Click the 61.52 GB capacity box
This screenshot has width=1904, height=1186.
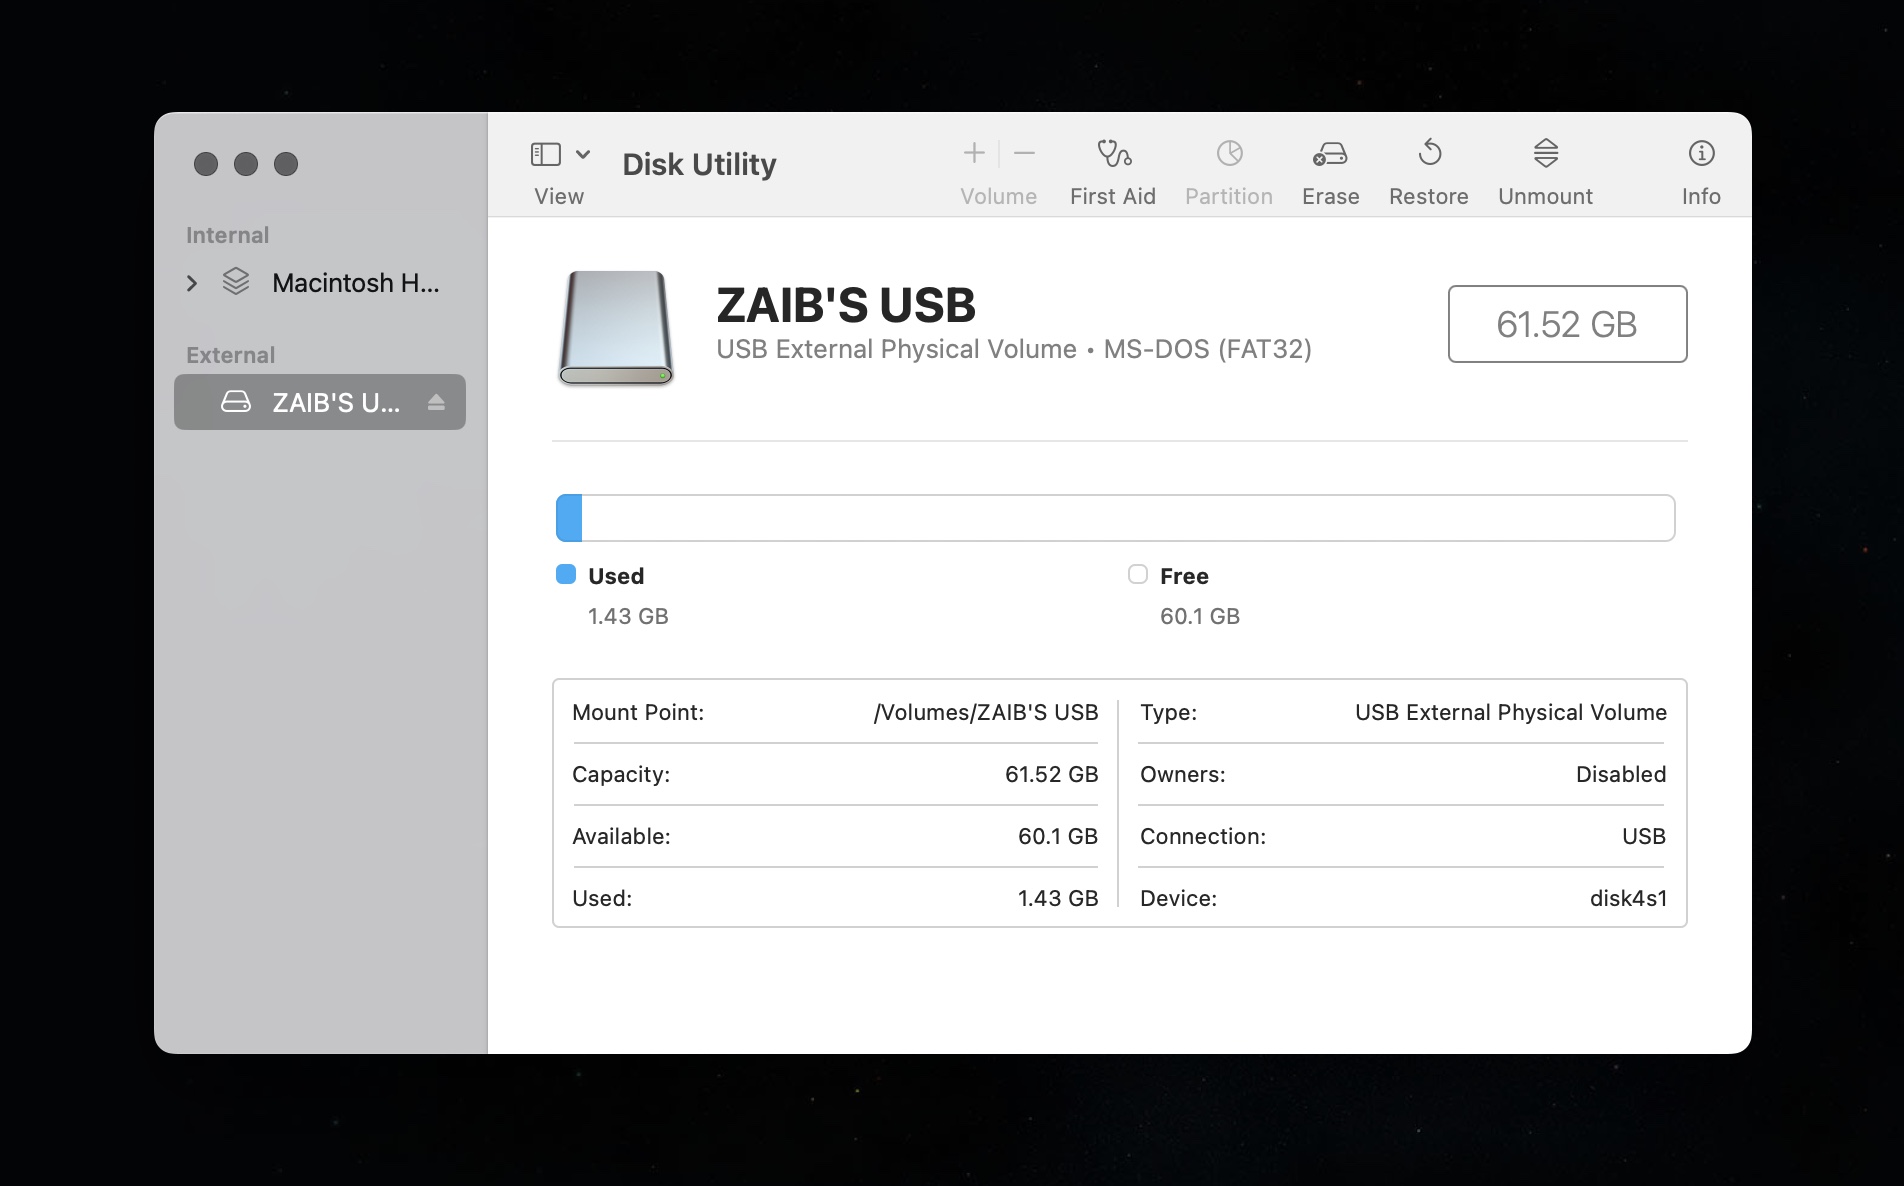(1567, 324)
